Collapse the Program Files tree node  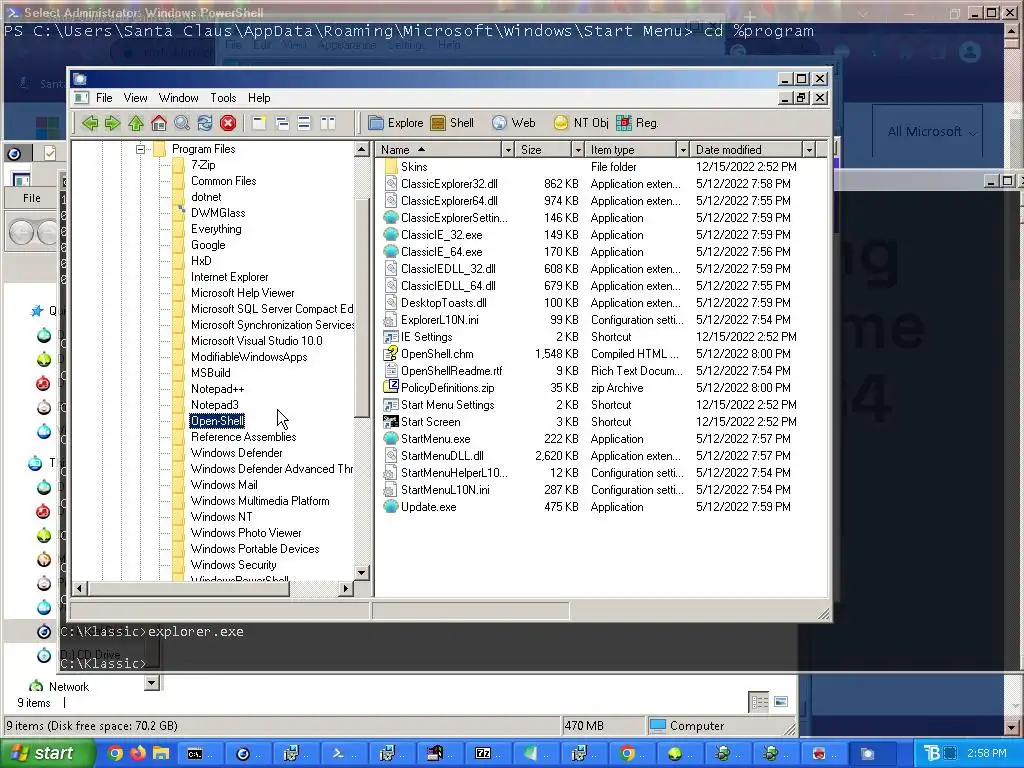pos(140,150)
